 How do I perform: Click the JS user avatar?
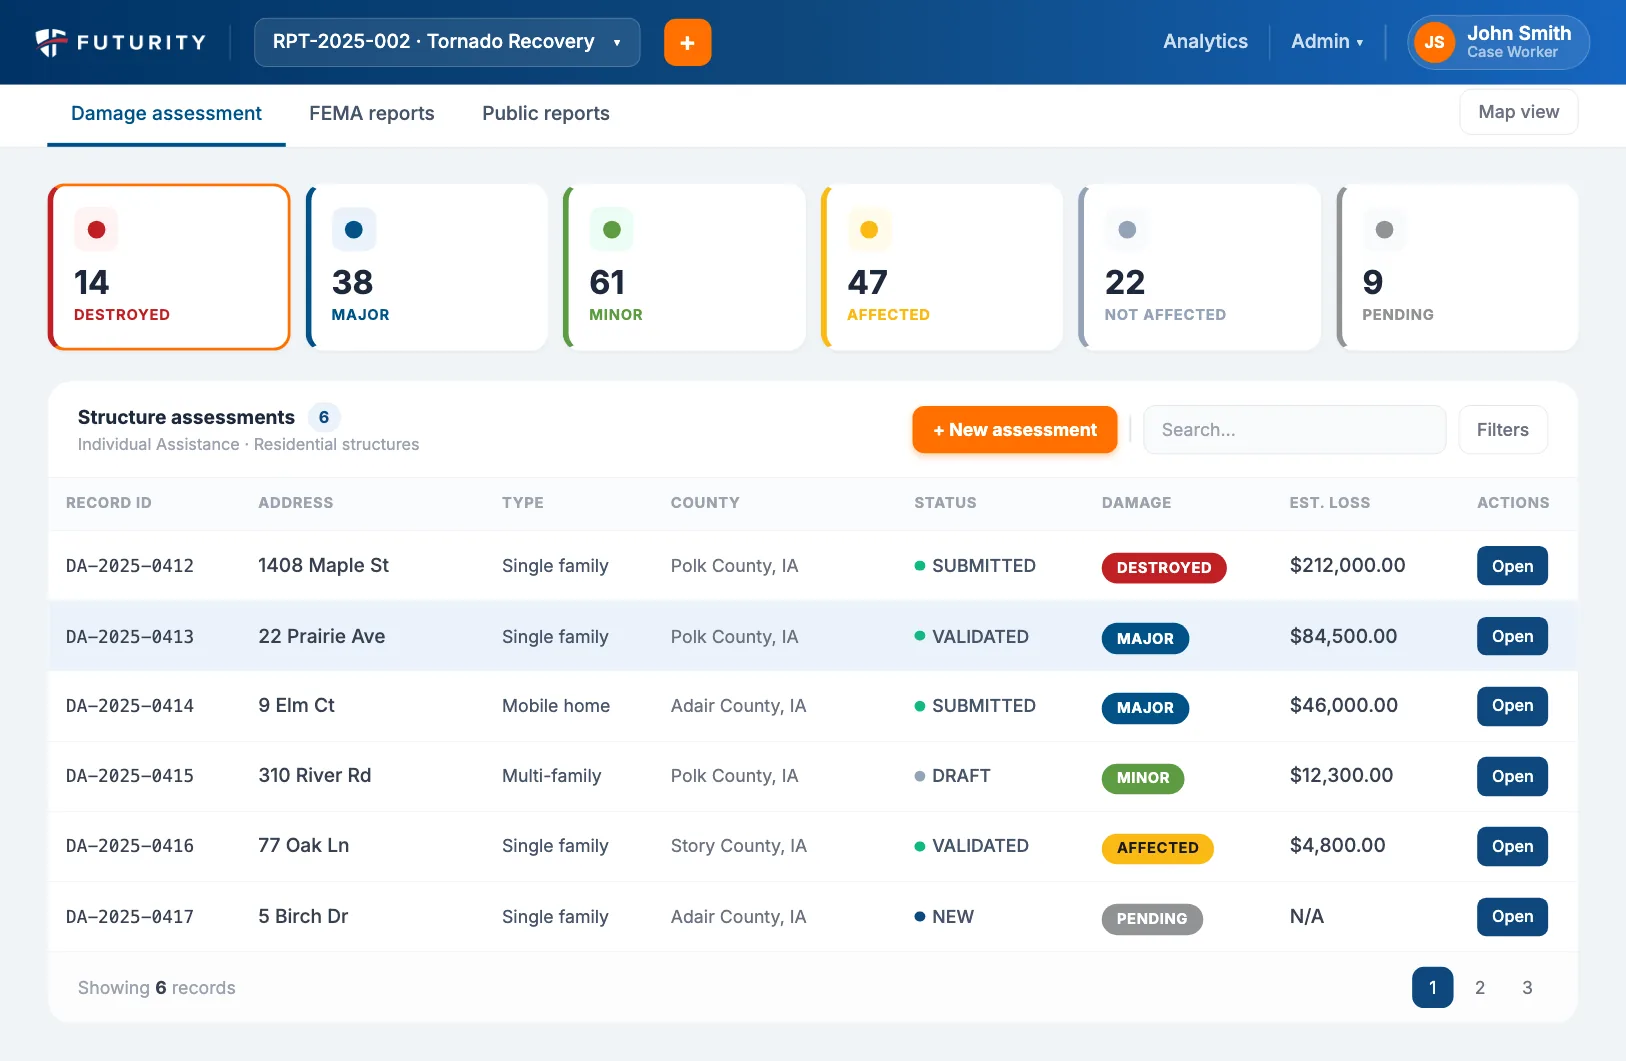pos(1434,42)
